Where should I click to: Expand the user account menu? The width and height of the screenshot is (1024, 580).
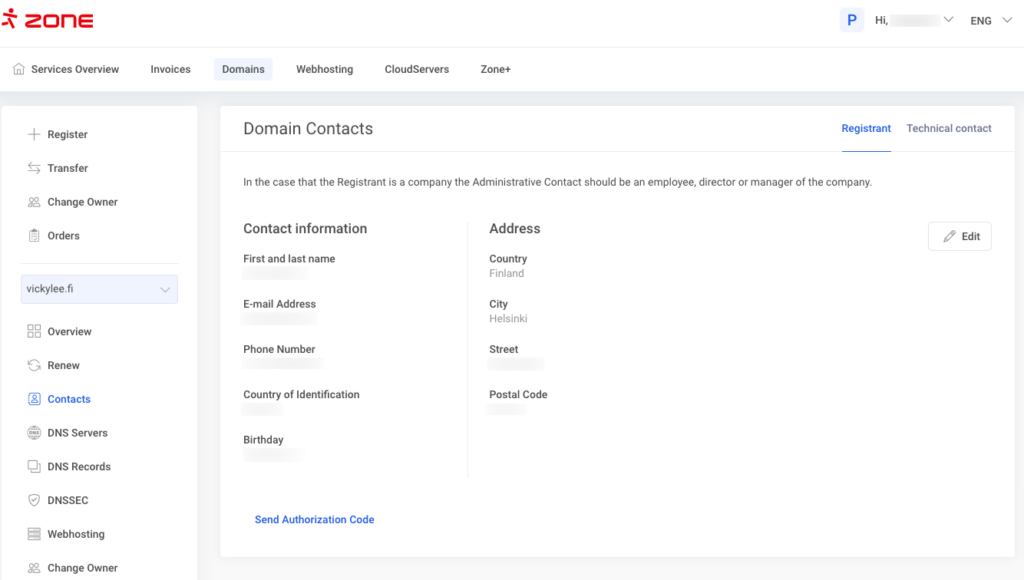[948, 20]
